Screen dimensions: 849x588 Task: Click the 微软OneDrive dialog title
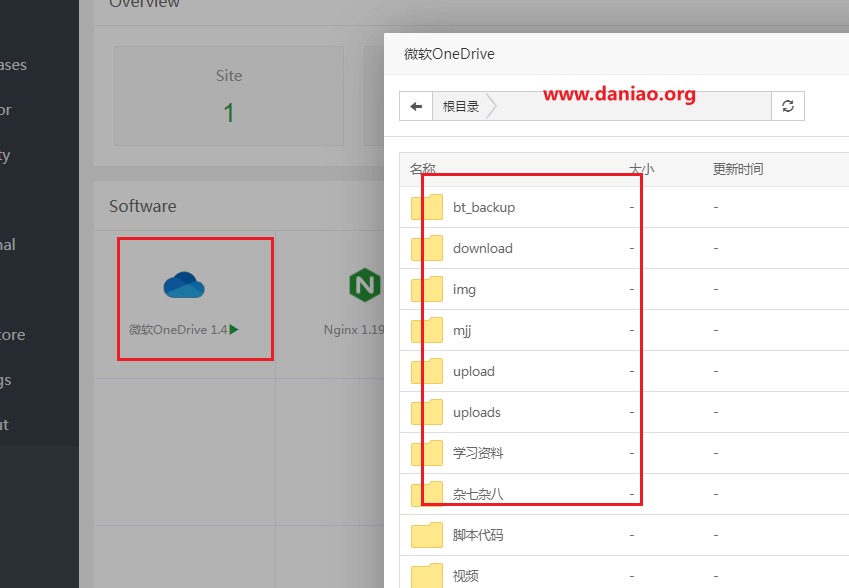(x=449, y=54)
